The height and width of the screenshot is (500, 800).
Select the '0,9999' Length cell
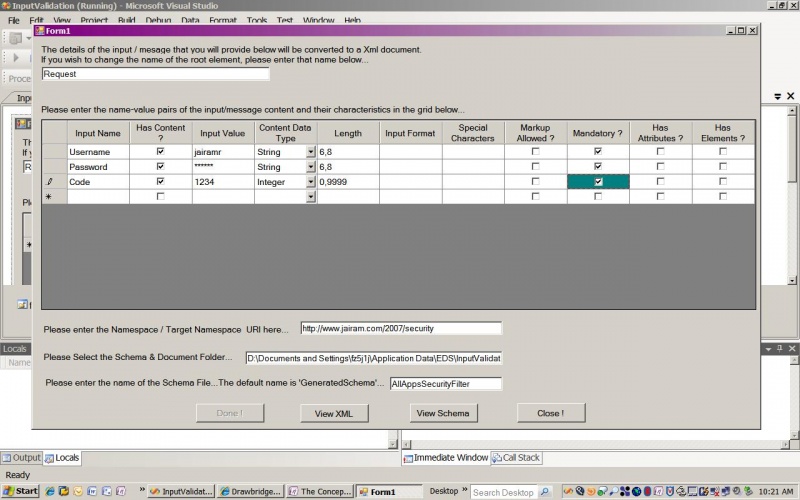pos(348,182)
